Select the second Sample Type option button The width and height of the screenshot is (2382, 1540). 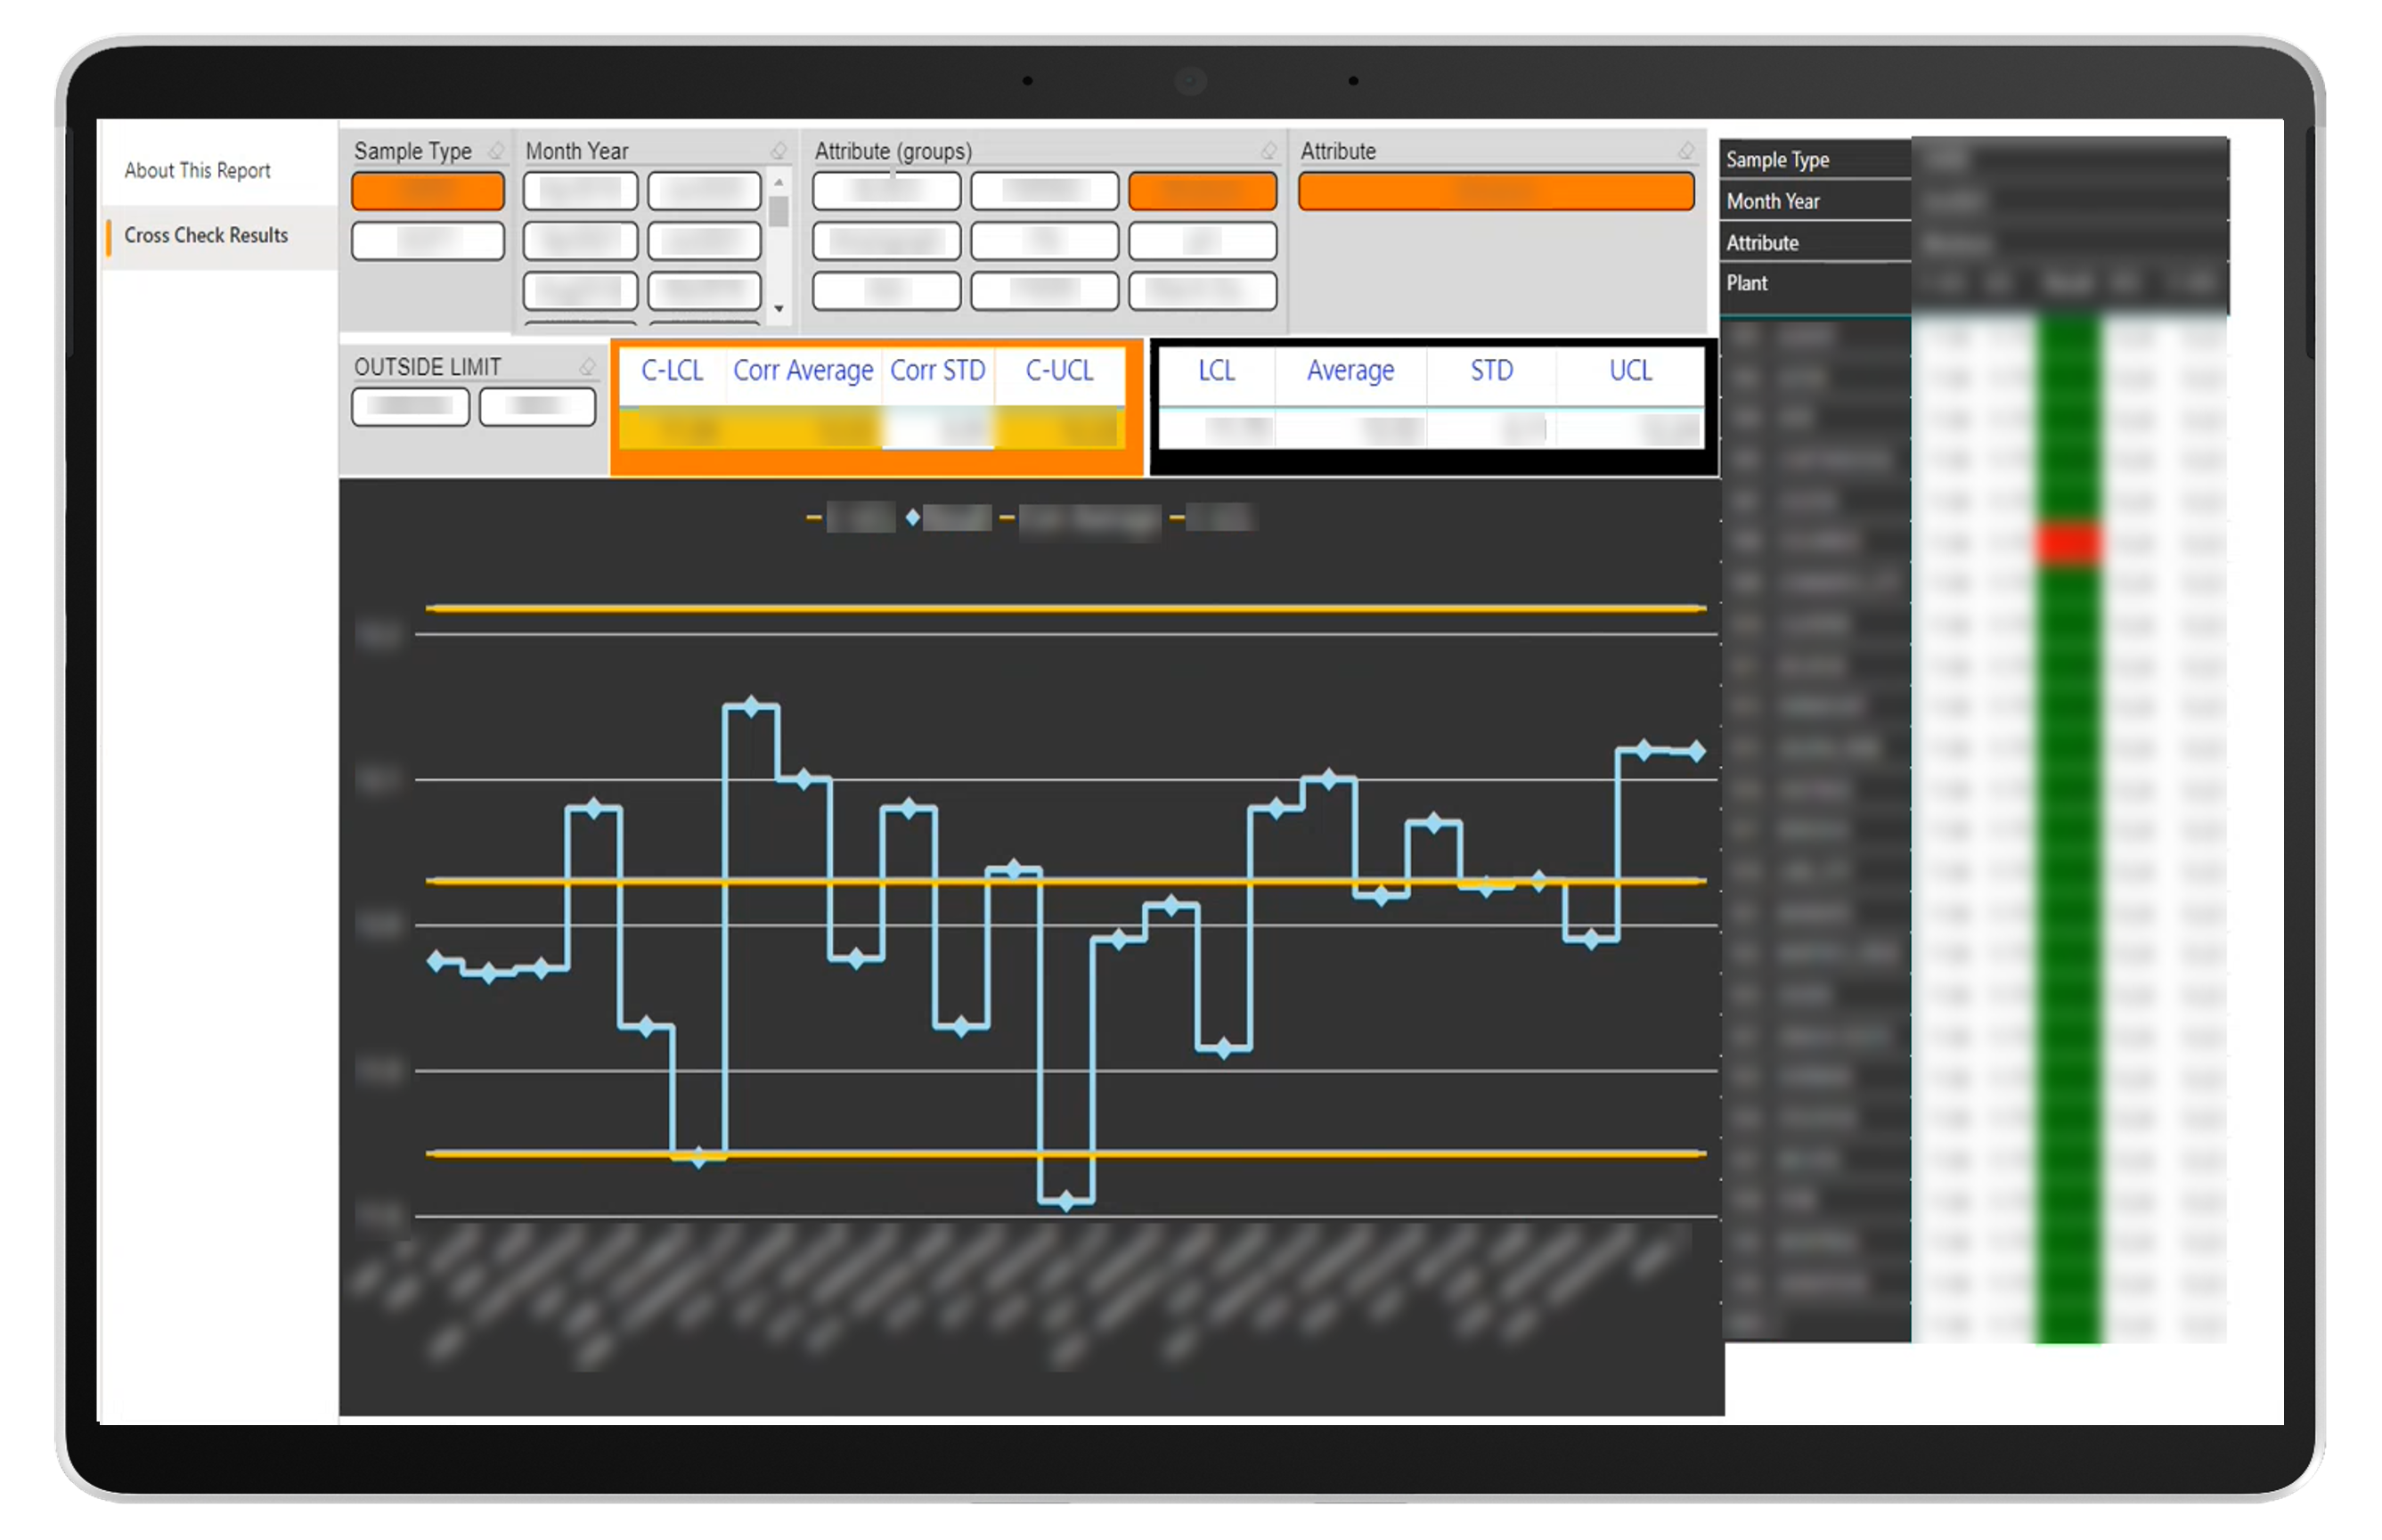pos(428,240)
